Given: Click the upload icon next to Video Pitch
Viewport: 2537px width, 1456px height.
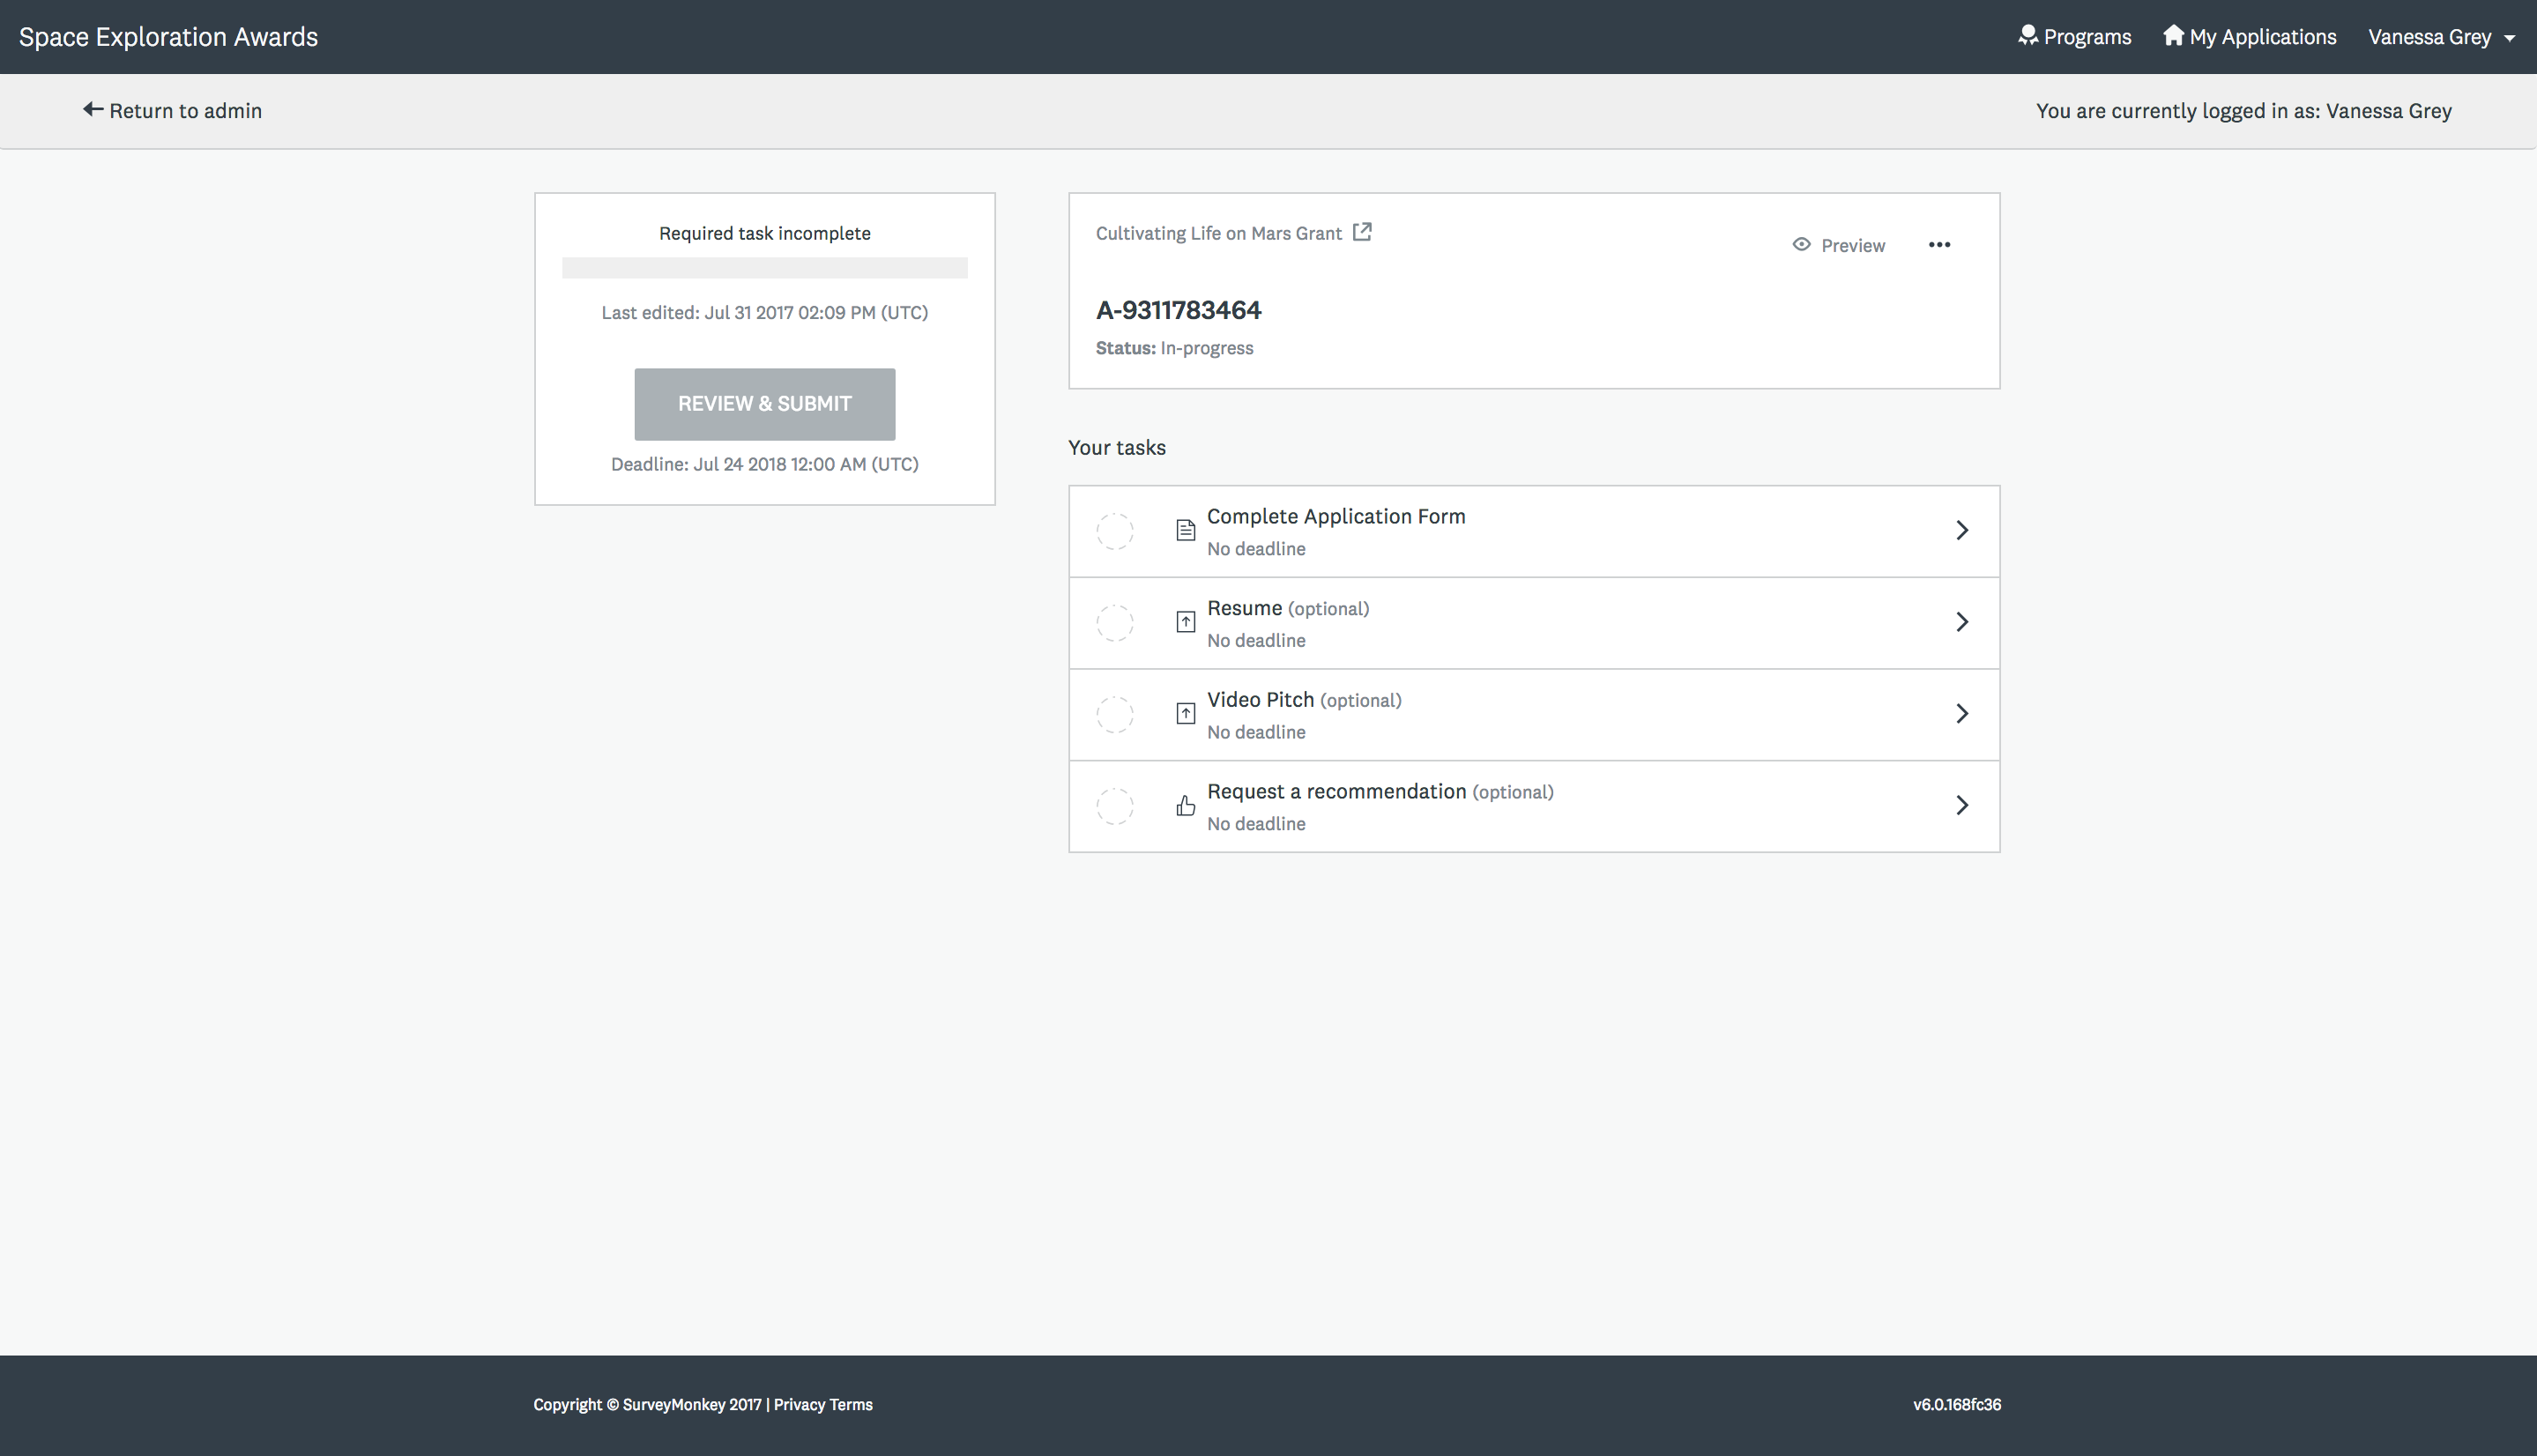Looking at the screenshot, I should 1185,713.
